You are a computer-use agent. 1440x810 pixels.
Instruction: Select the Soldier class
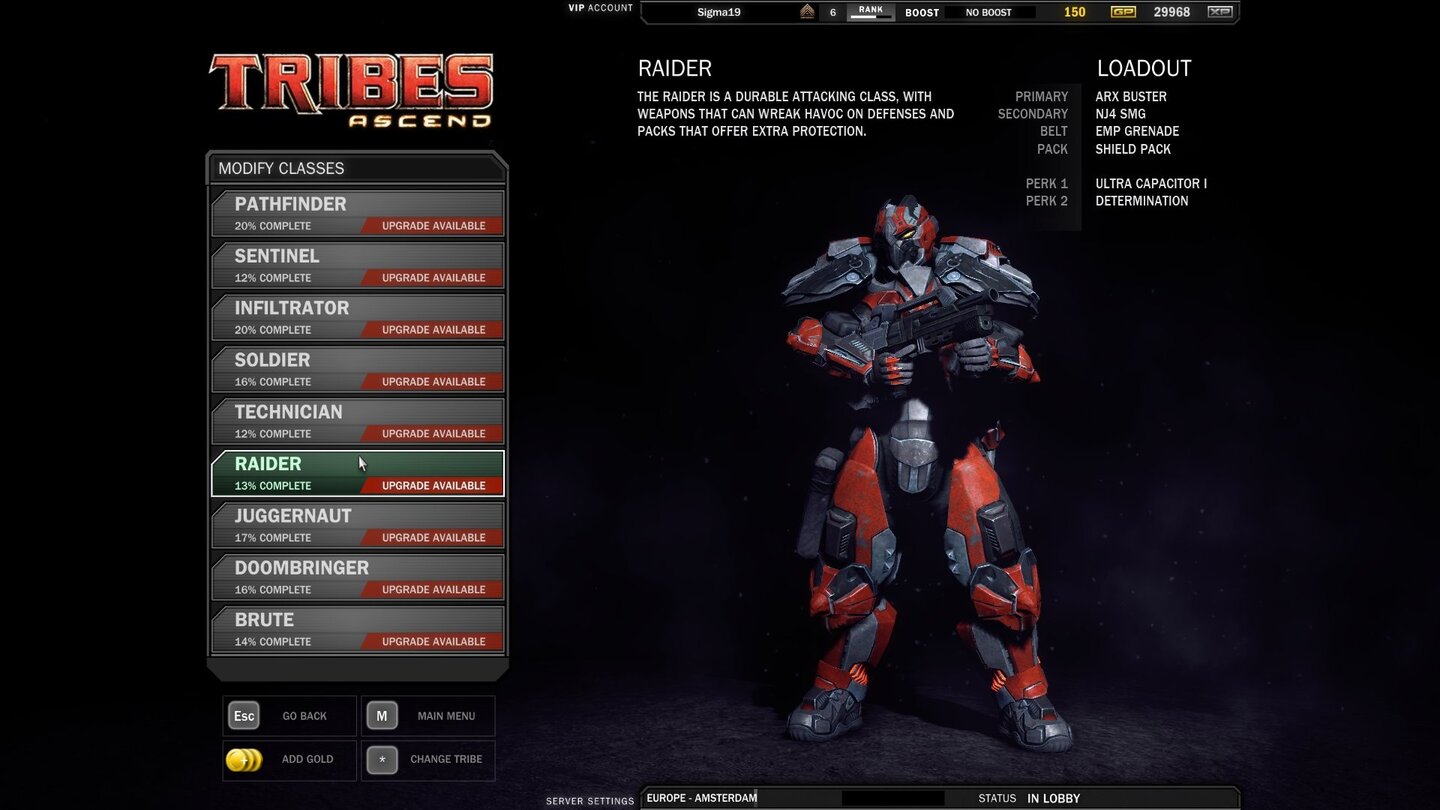click(x=358, y=370)
